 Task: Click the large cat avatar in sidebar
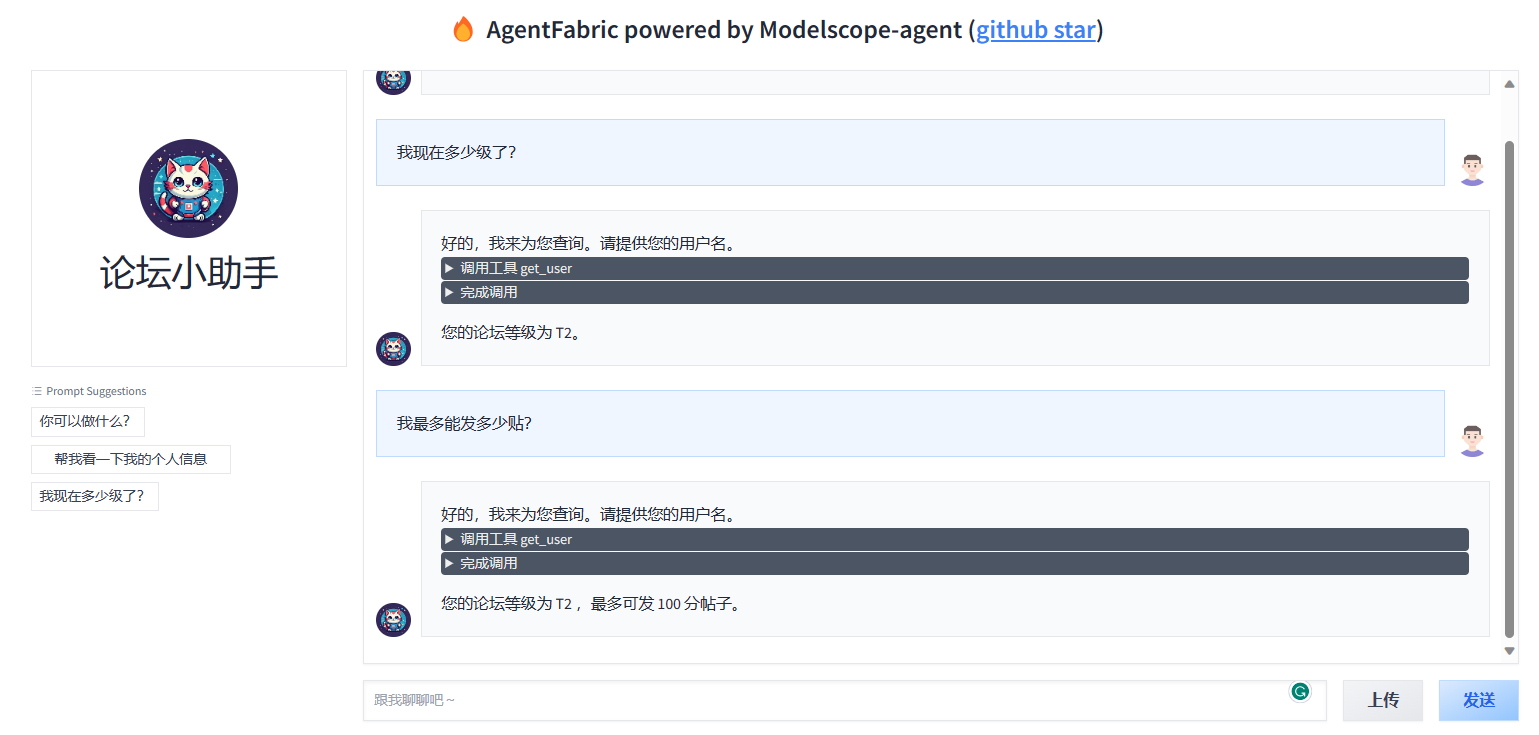(188, 188)
